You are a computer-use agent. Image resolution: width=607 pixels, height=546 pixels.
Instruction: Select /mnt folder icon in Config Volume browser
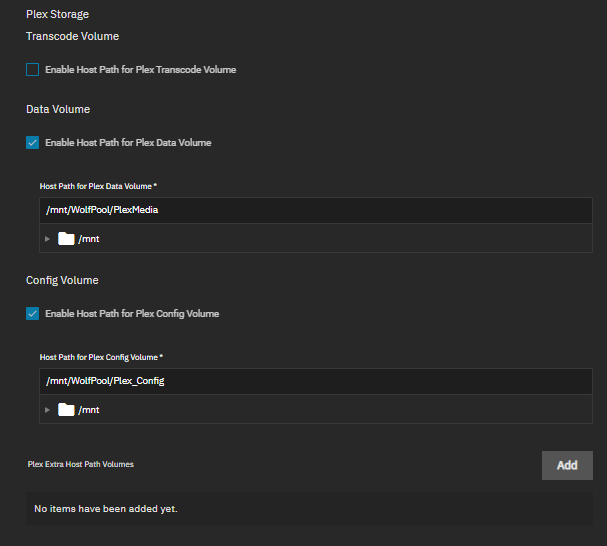(66, 410)
